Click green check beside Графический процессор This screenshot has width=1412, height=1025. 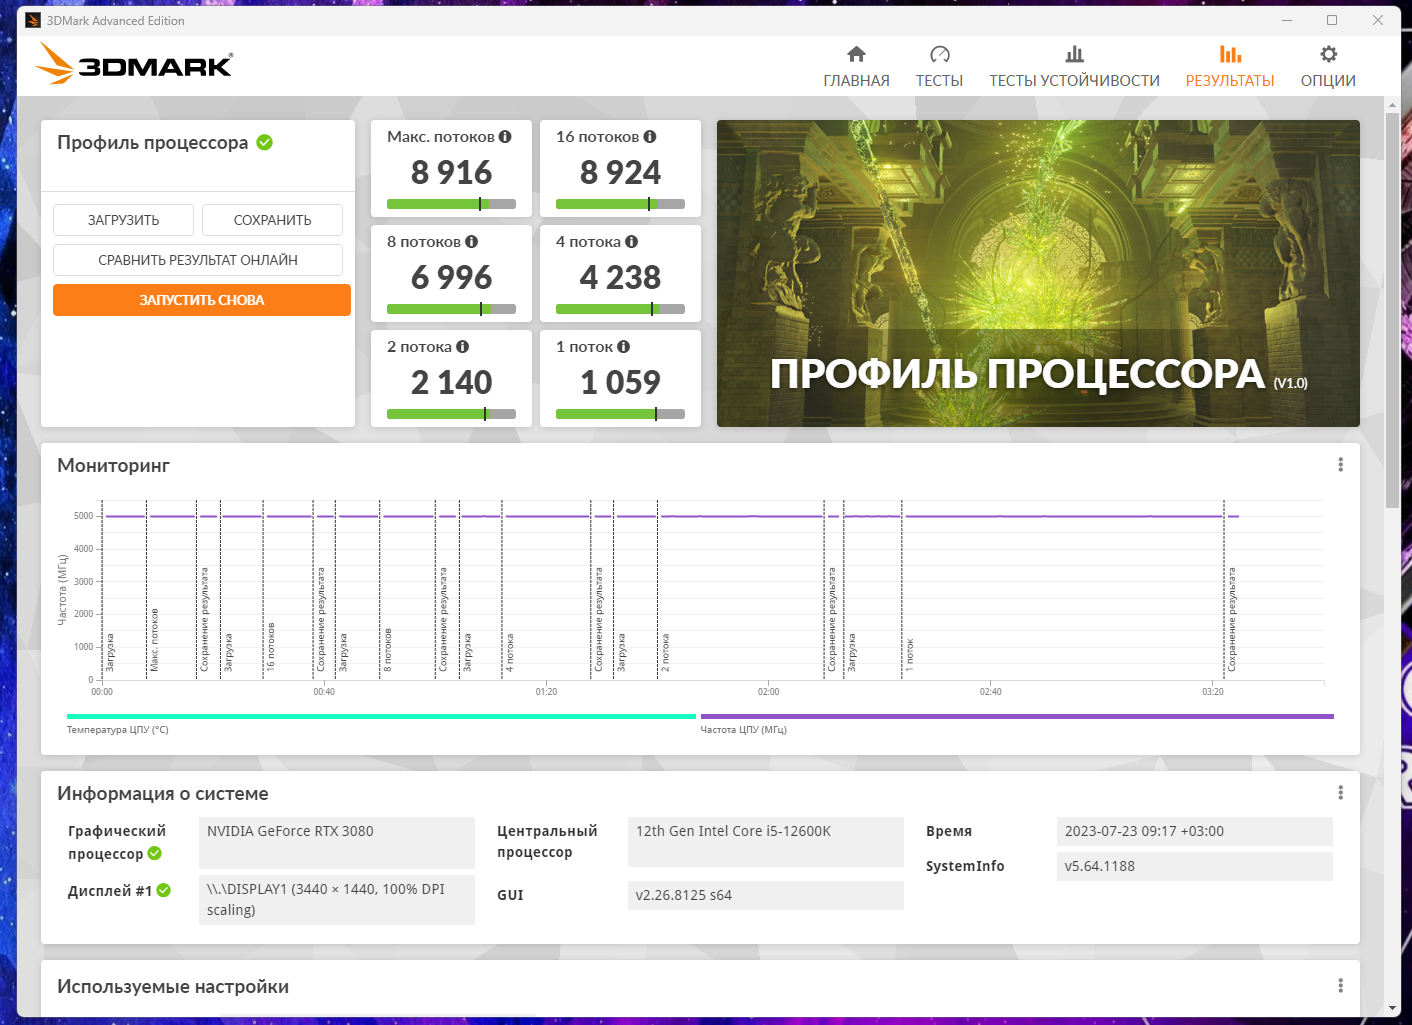(155, 853)
